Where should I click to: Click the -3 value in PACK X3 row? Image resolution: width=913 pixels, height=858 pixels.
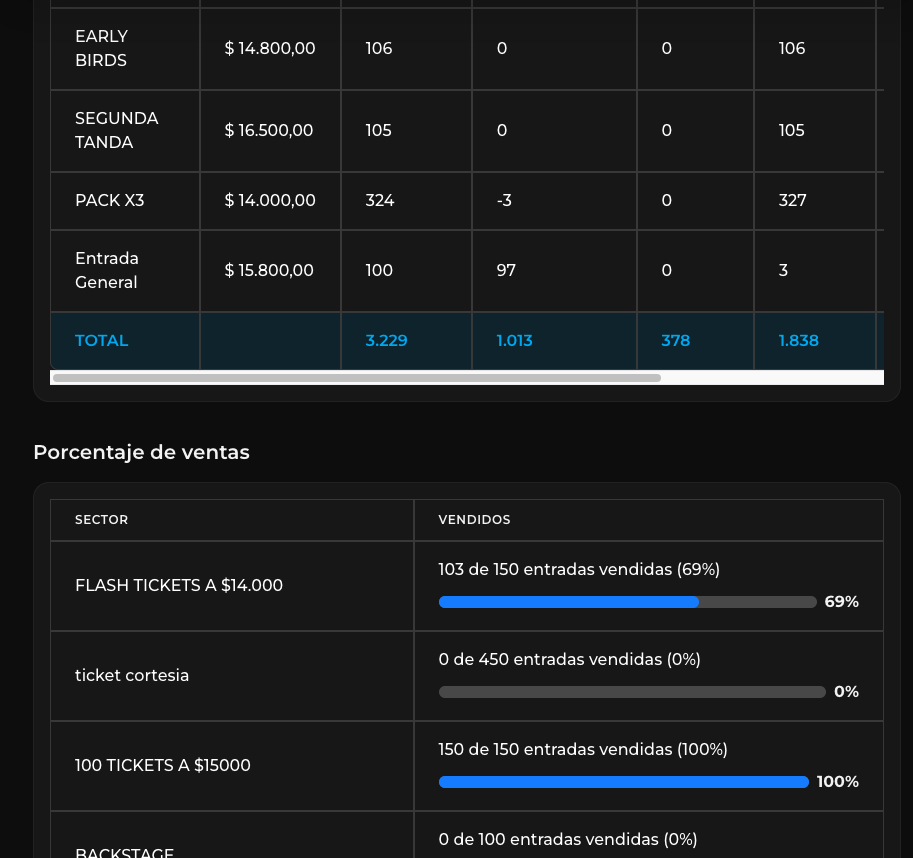point(504,200)
